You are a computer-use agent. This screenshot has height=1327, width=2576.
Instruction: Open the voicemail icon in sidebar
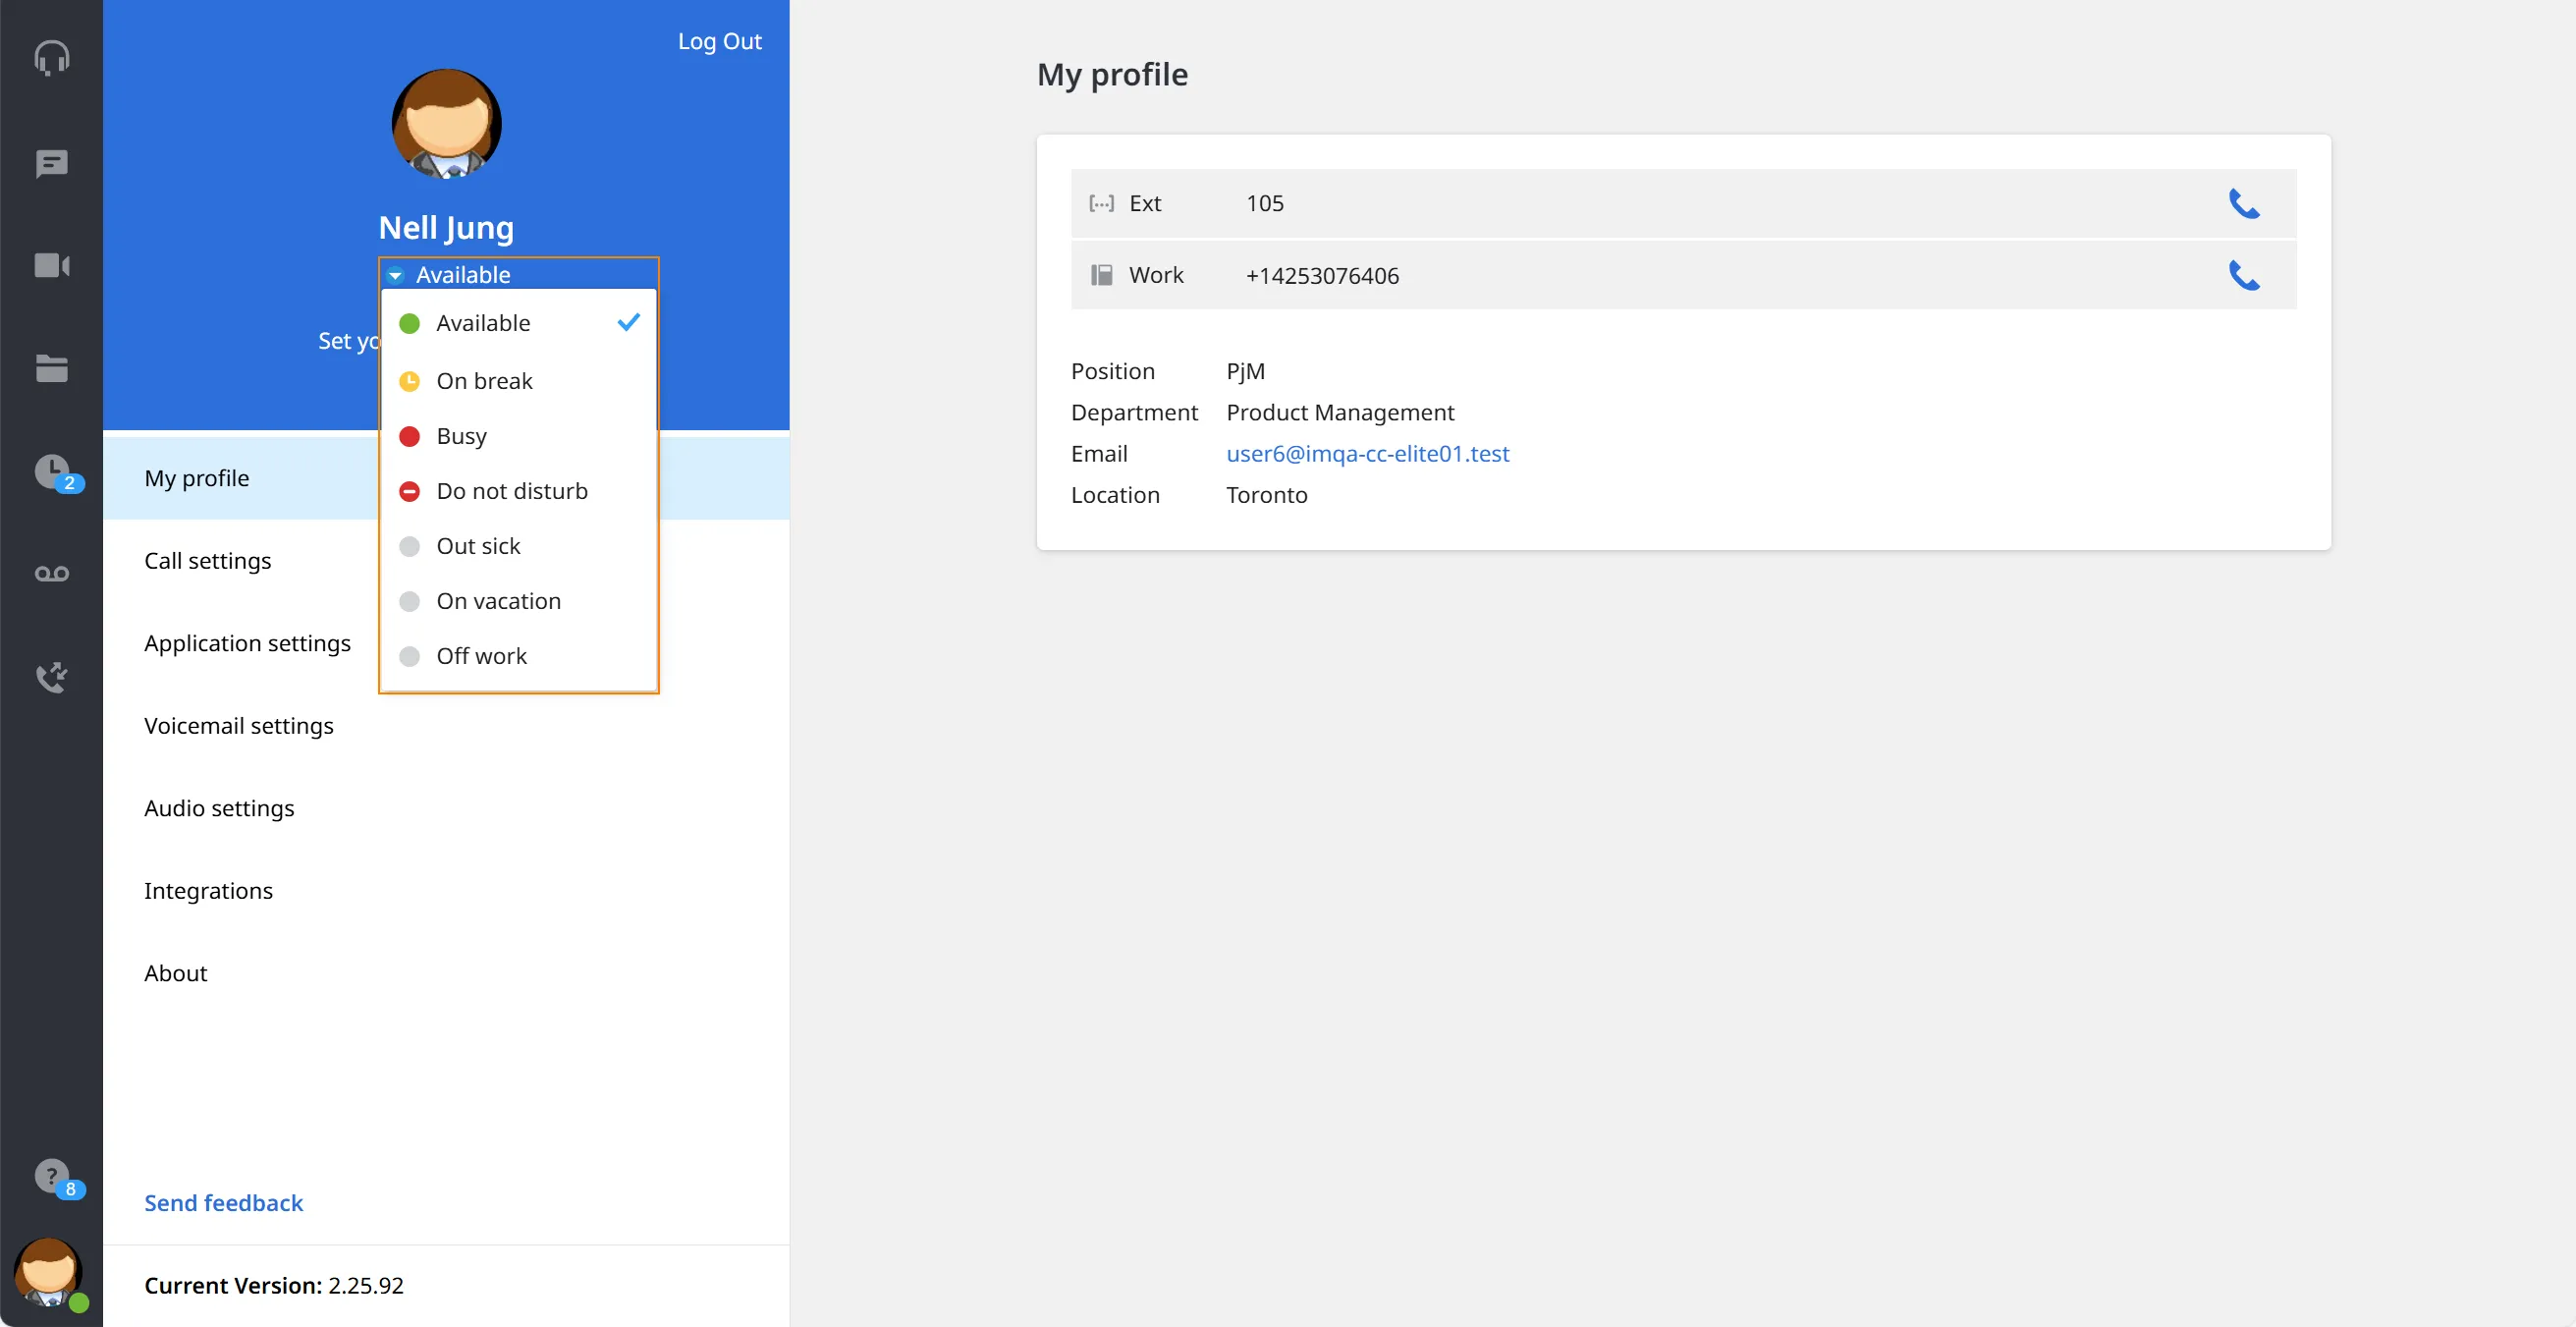tap(51, 574)
